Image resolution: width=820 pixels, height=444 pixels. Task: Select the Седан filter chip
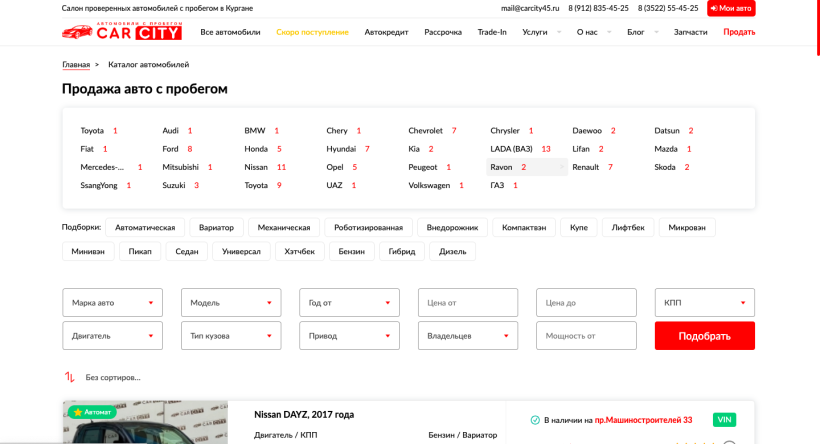[x=187, y=252]
